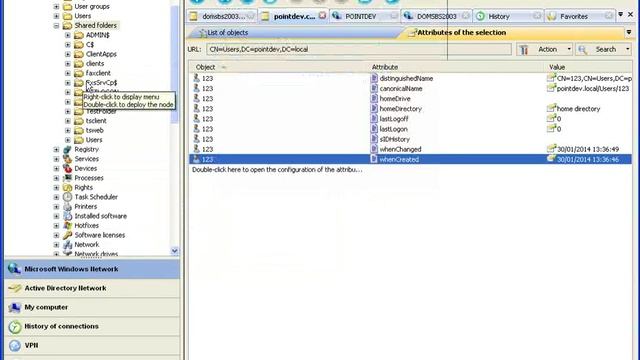
Task: Select the ClientApps folder icon
Action: coord(79,54)
